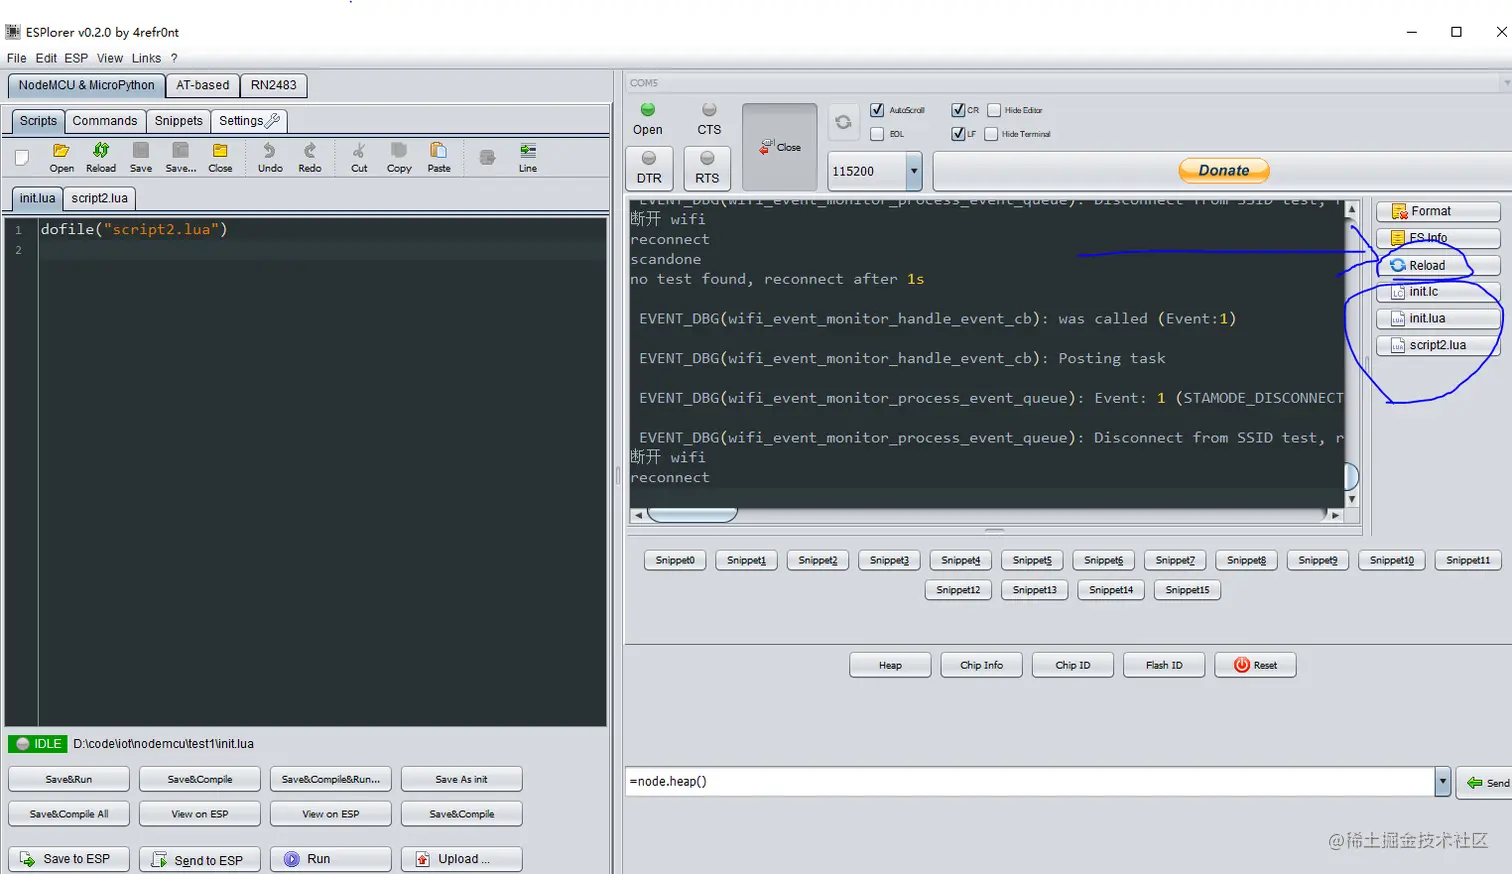Show FS Info for the ESP
Image resolution: width=1512 pixels, height=874 pixels.
pyautogui.click(x=1438, y=238)
